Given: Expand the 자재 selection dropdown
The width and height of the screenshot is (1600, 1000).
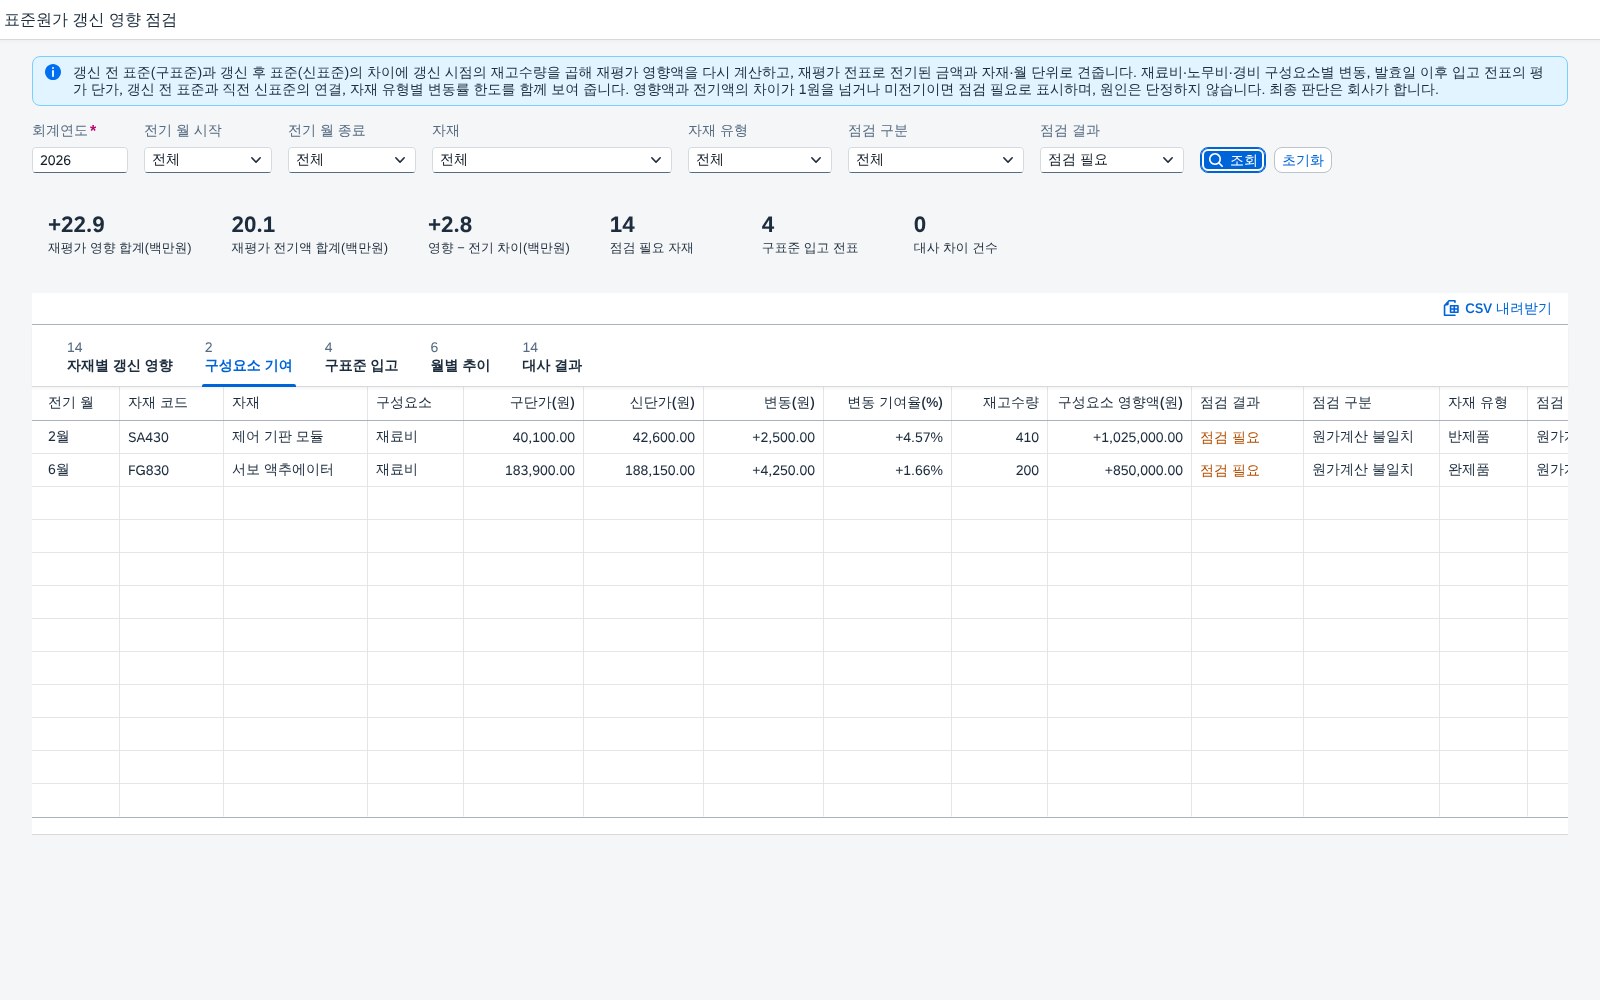Looking at the screenshot, I should pyautogui.click(x=552, y=160).
